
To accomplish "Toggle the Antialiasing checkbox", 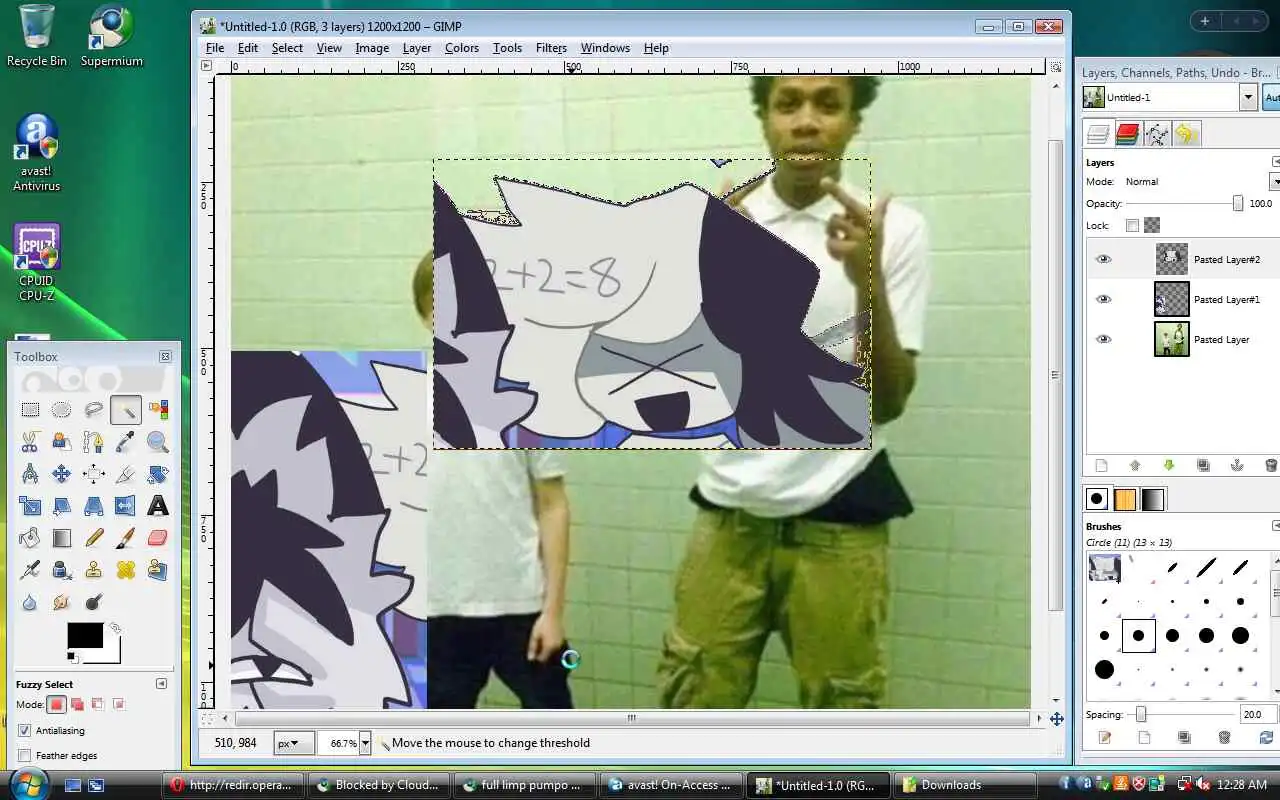I will [25, 731].
